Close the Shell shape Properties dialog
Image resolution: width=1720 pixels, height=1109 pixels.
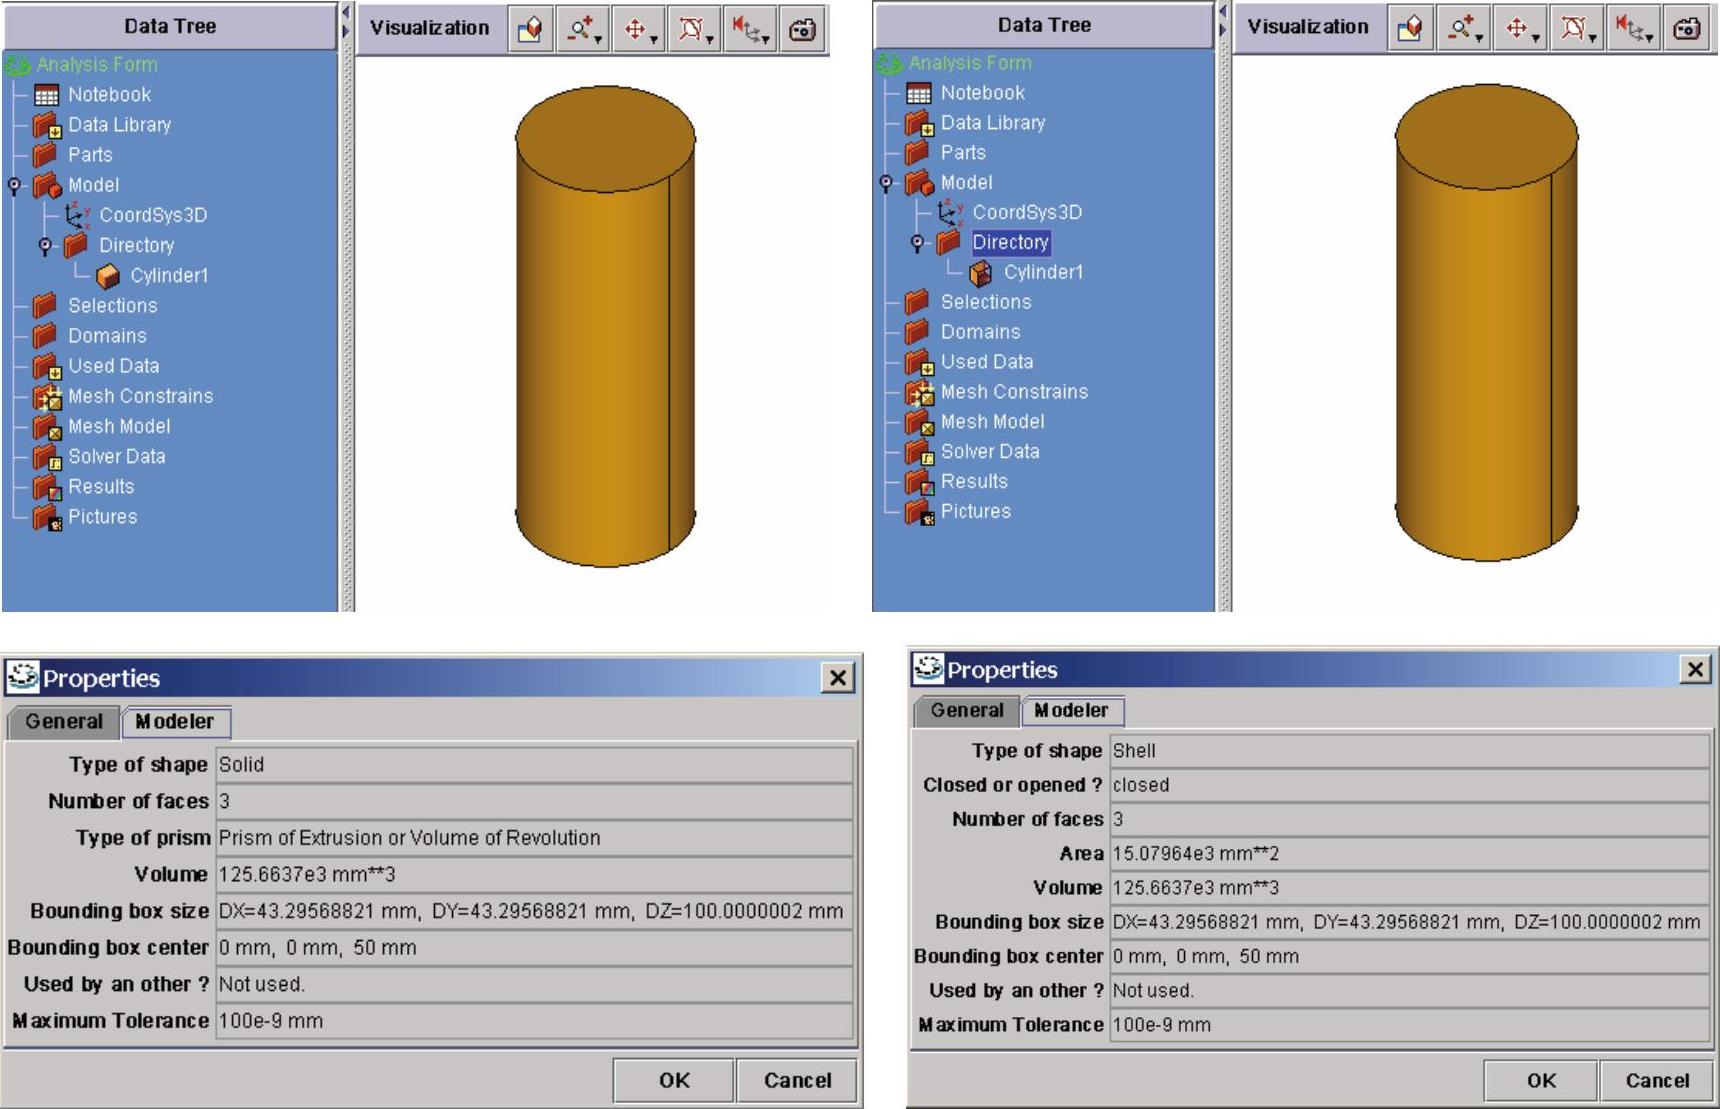pos(1695,669)
